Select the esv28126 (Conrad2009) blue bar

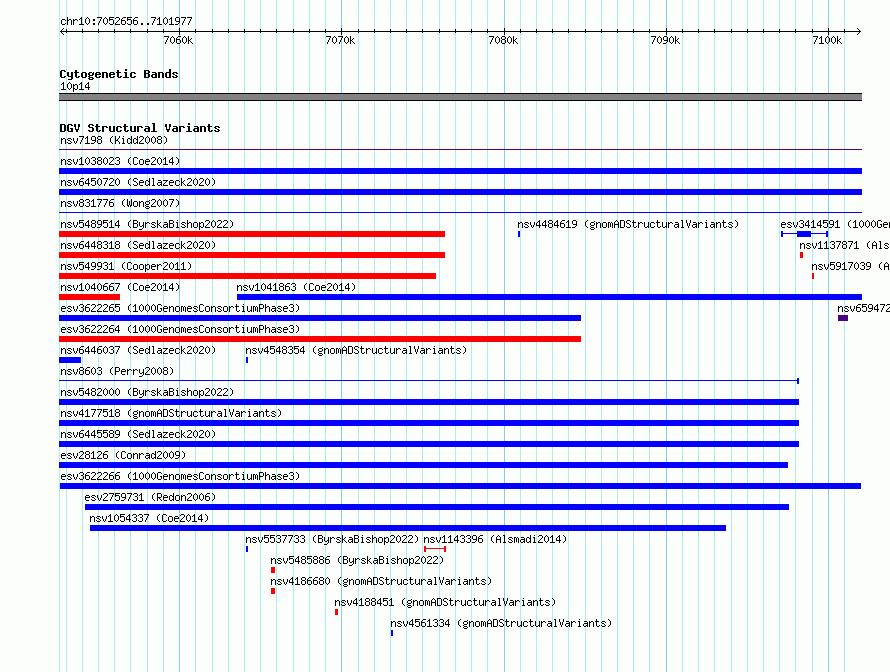click(423, 465)
